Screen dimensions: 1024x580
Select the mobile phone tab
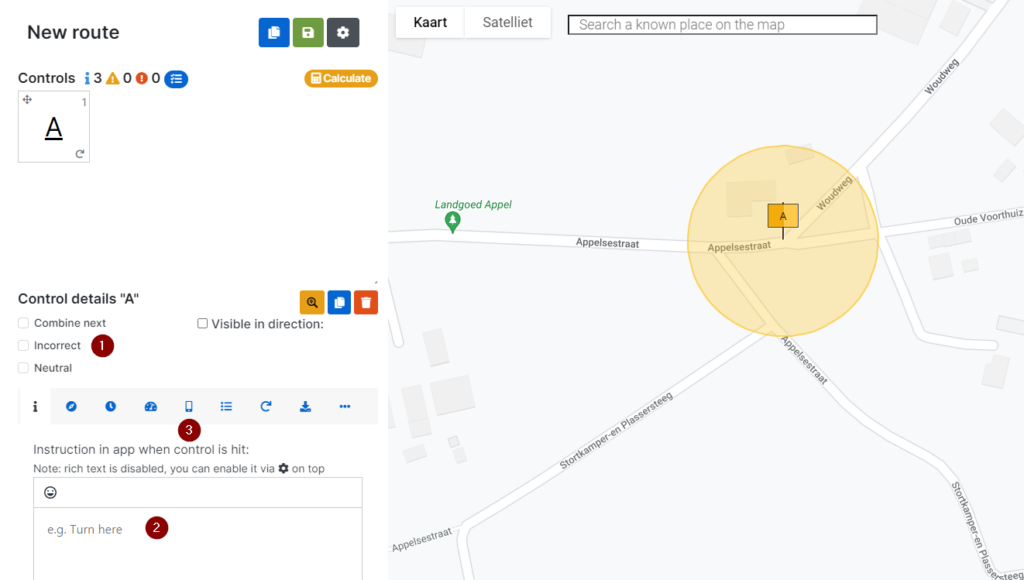point(188,406)
